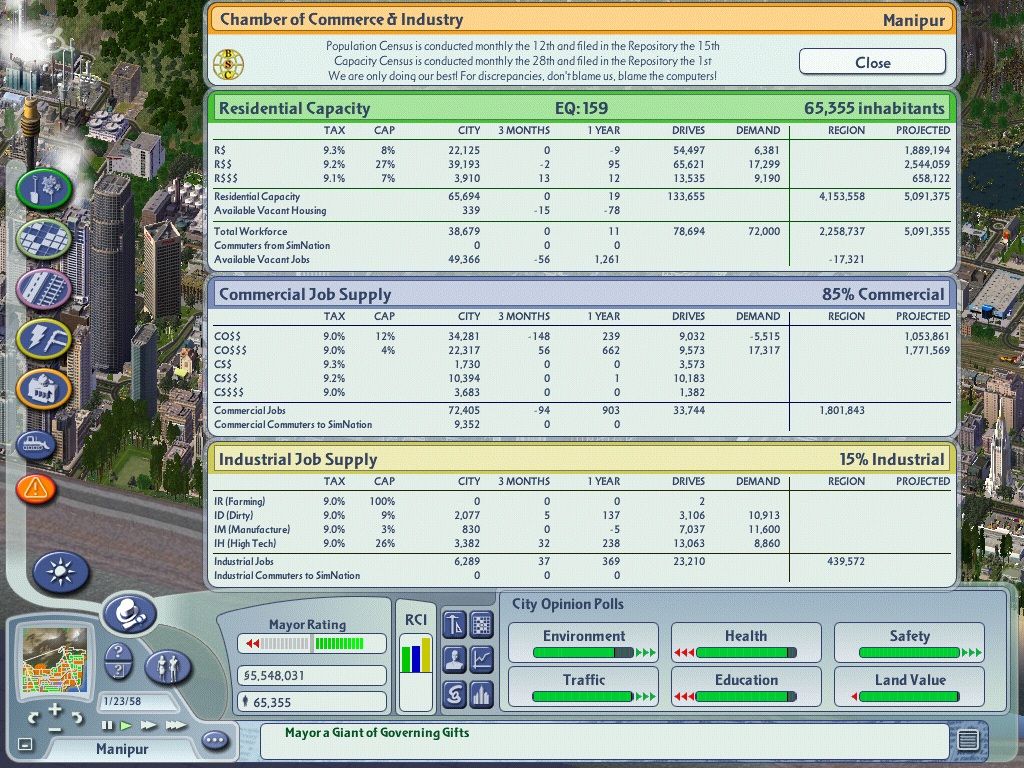Set simulation to fastest speed
This screenshot has height=768, width=1024.
point(175,725)
